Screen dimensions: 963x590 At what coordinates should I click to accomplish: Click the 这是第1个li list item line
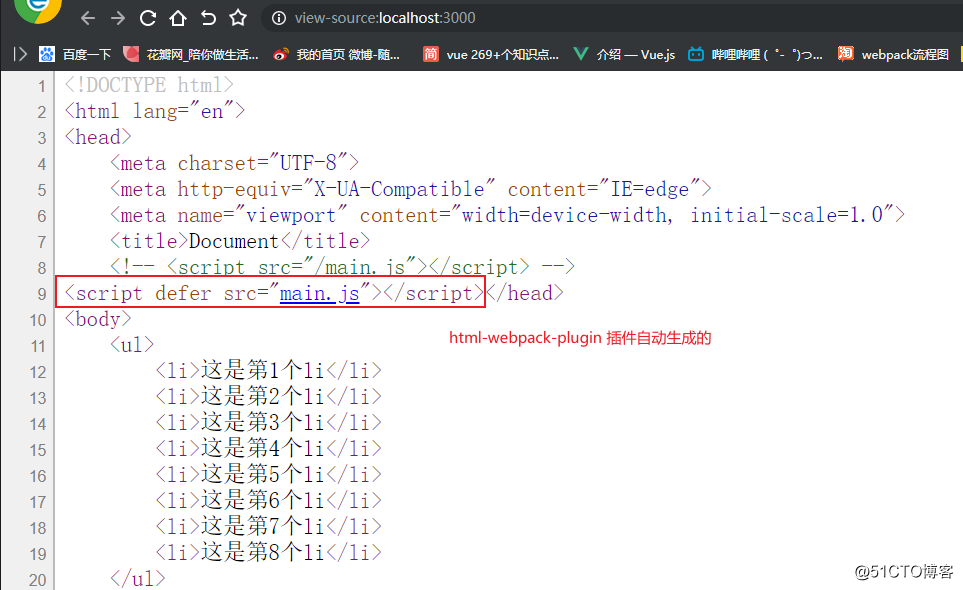[268, 371]
